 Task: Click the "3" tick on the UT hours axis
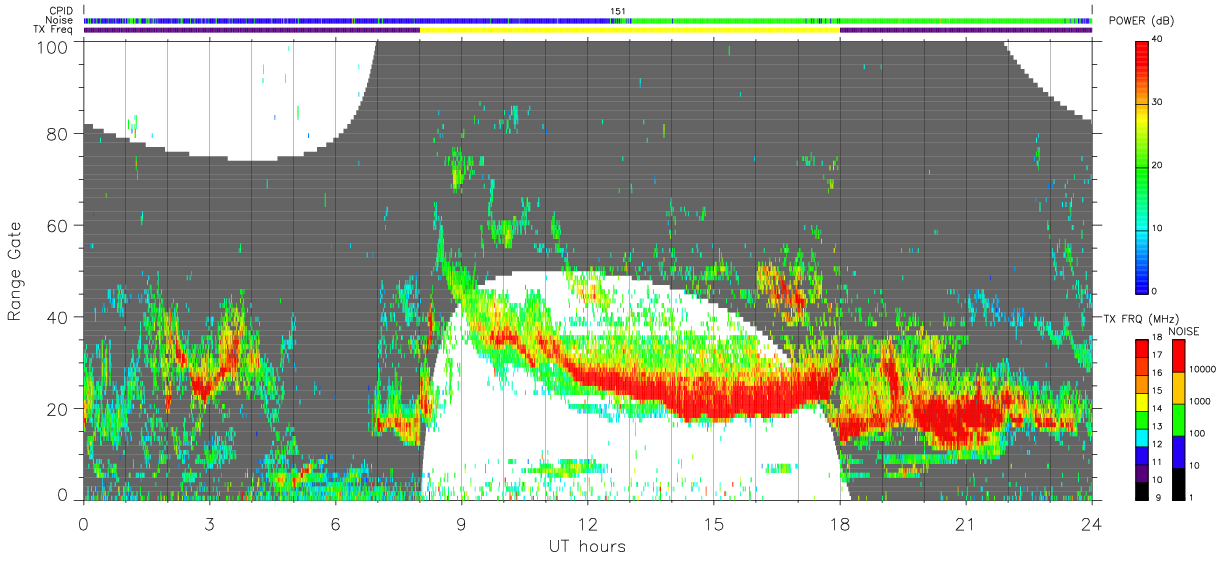click(209, 523)
